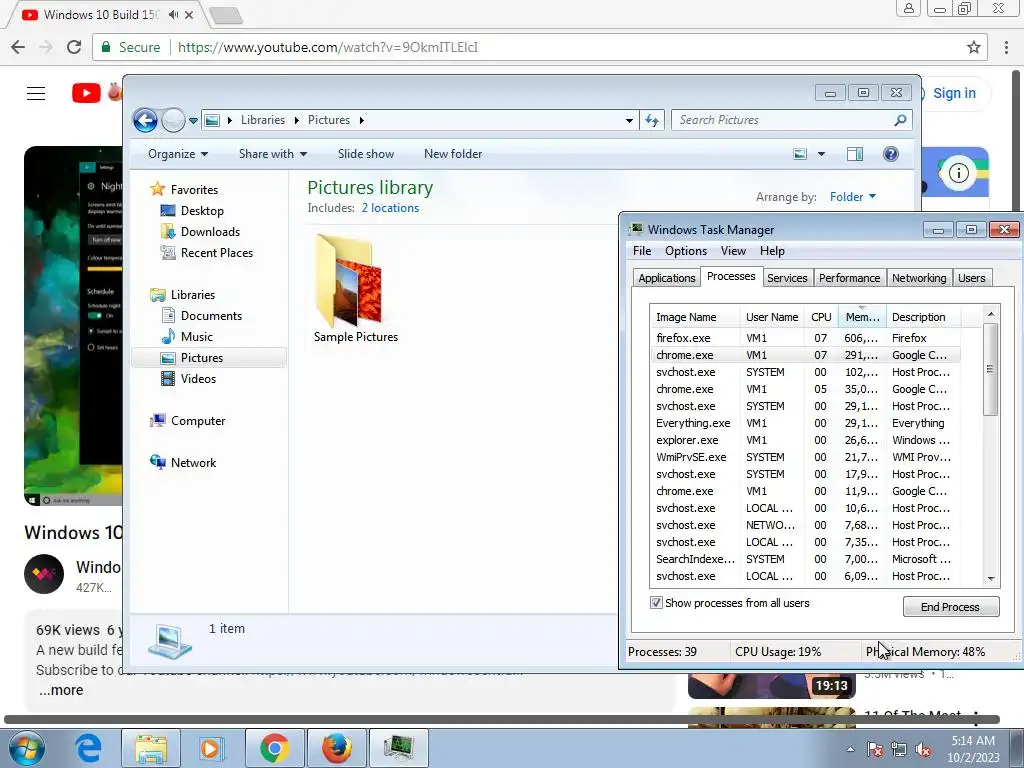Expand the video description ...more link
The width and height of the screenshot is (1024, 768).
pos(61,690)
